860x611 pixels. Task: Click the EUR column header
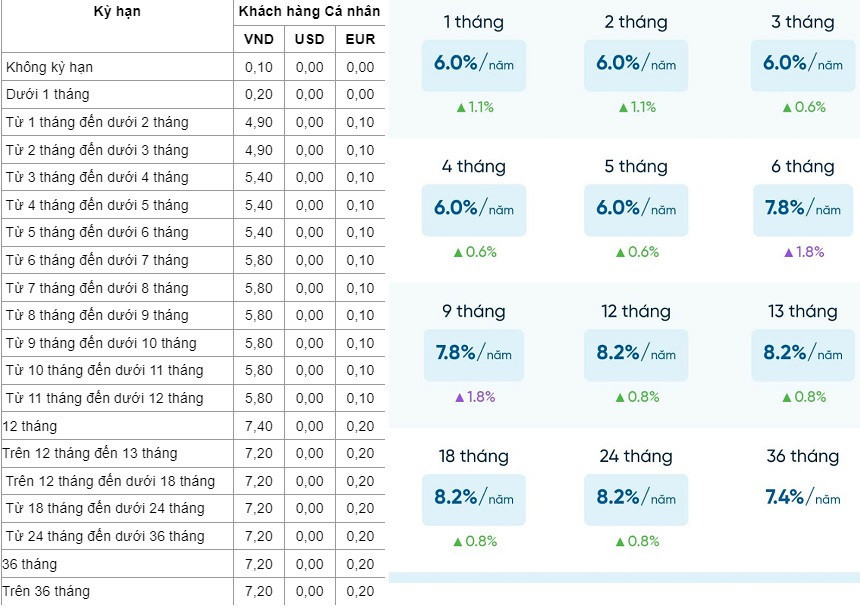coord(360,39)
